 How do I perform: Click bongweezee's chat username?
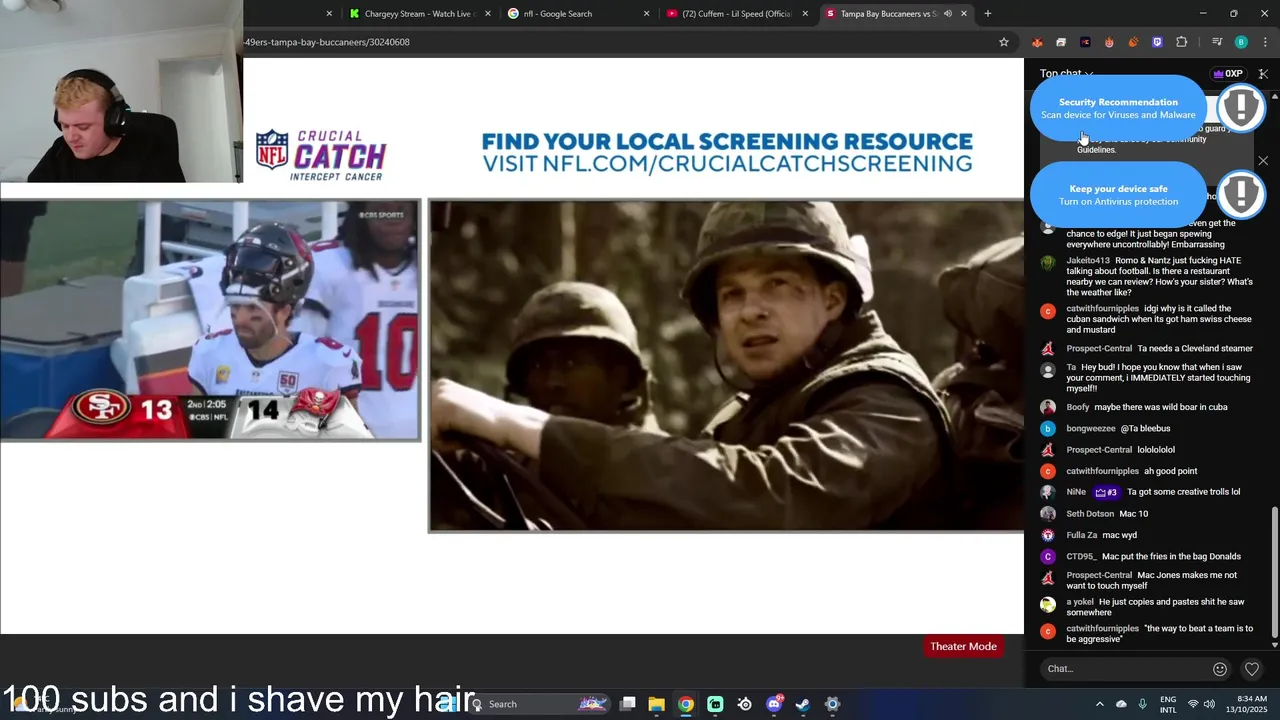1090,429
